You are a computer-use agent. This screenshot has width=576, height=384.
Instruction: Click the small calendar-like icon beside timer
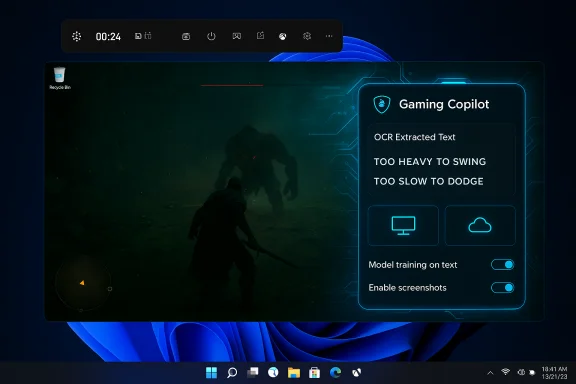click(x=148, y=36)
